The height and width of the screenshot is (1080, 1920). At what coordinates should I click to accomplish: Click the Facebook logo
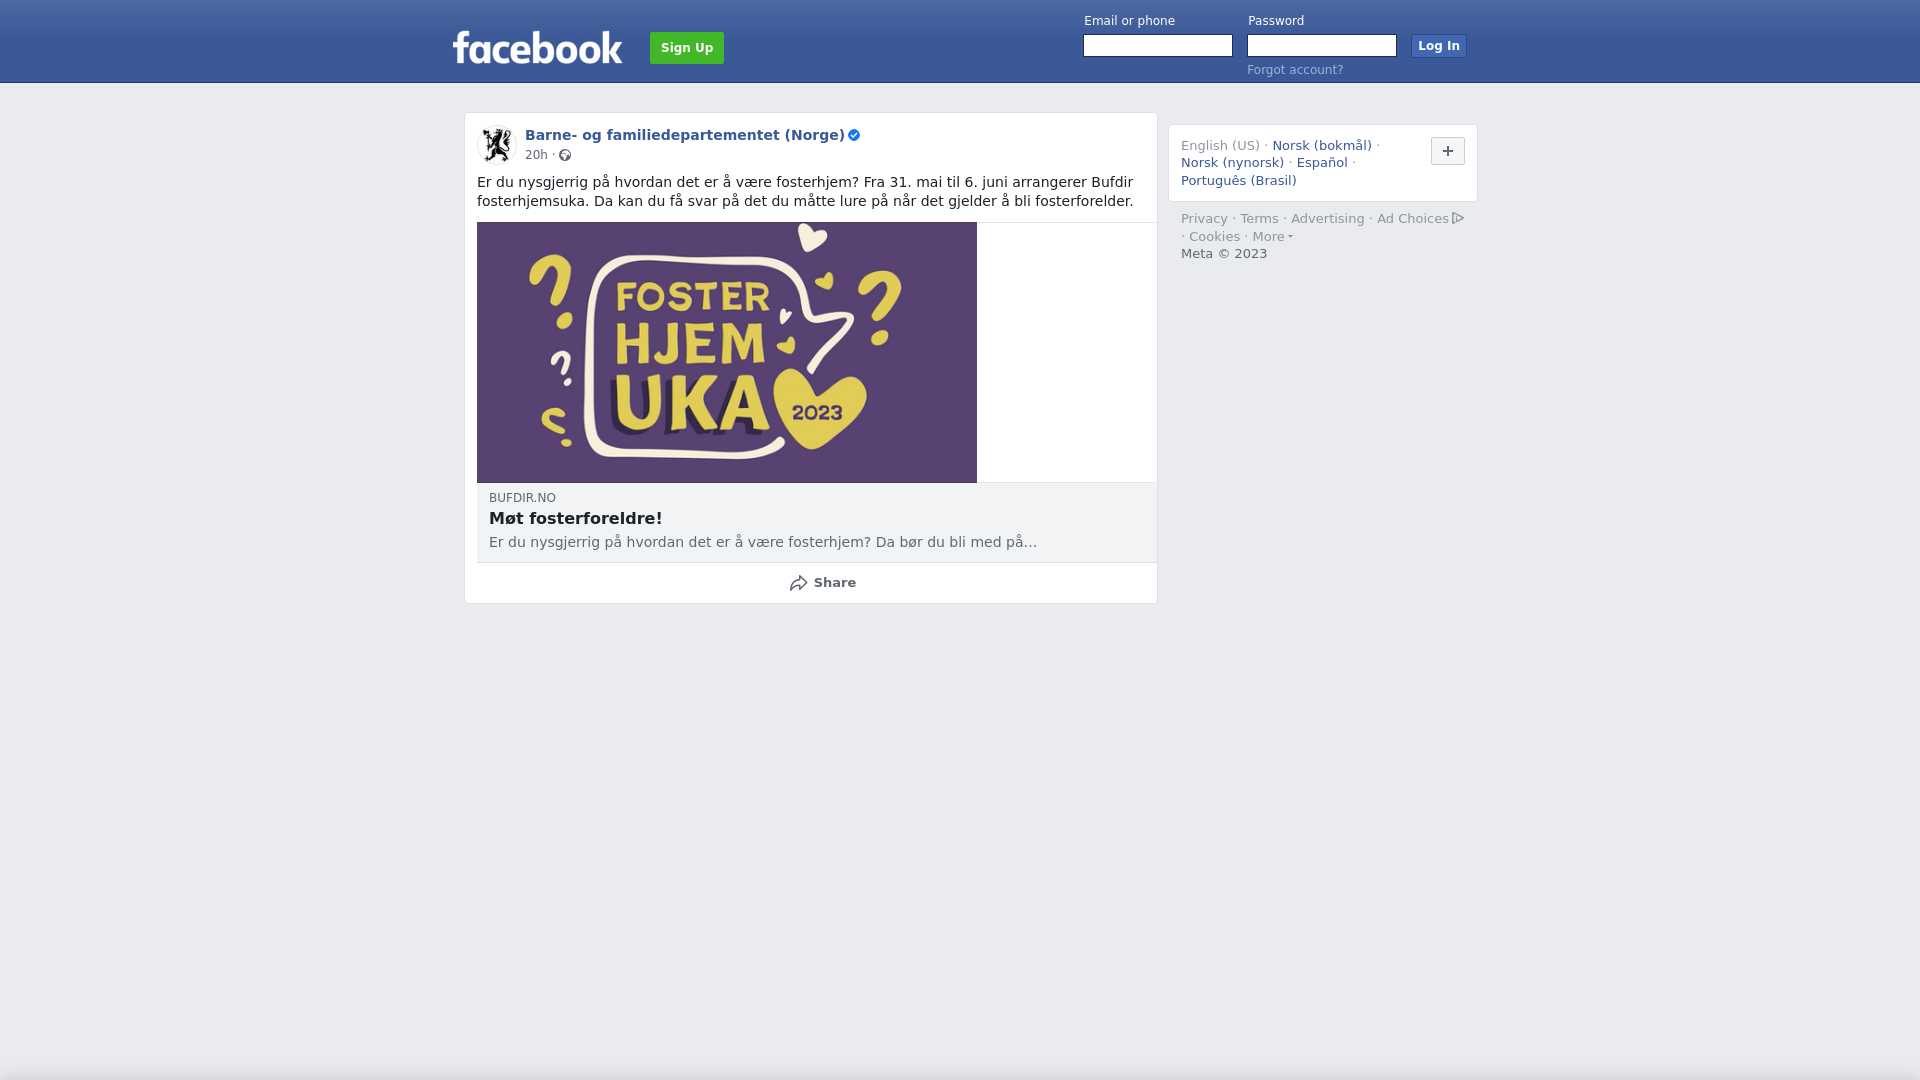[x=537, y=47]
